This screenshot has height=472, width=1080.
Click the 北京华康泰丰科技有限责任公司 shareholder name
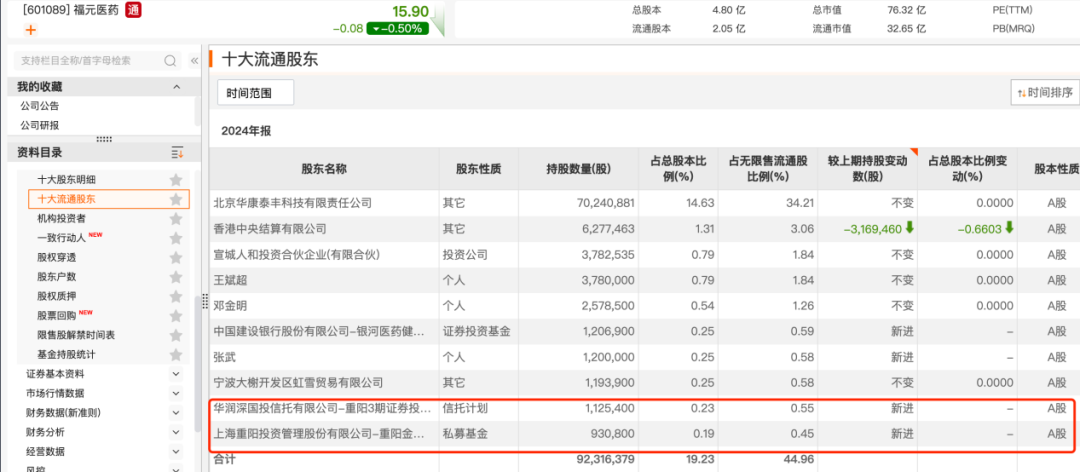click(x=293, y=203)
